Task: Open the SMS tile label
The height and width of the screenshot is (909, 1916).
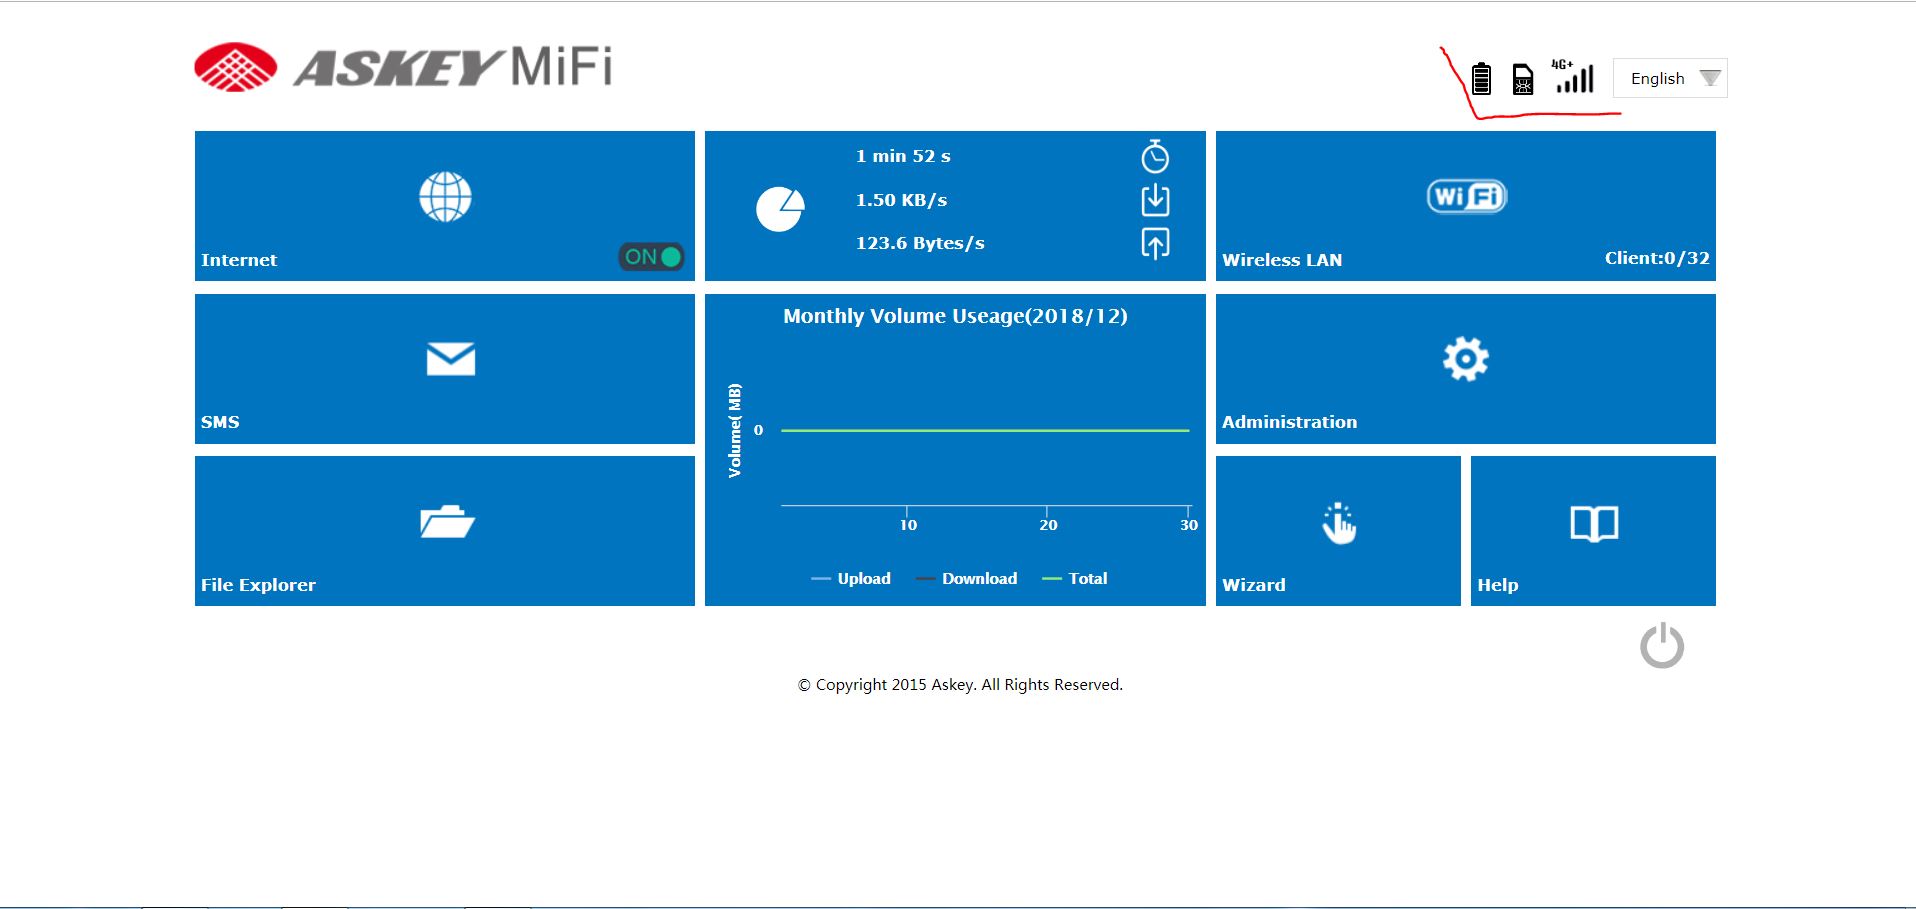Action: click(220, 422)
